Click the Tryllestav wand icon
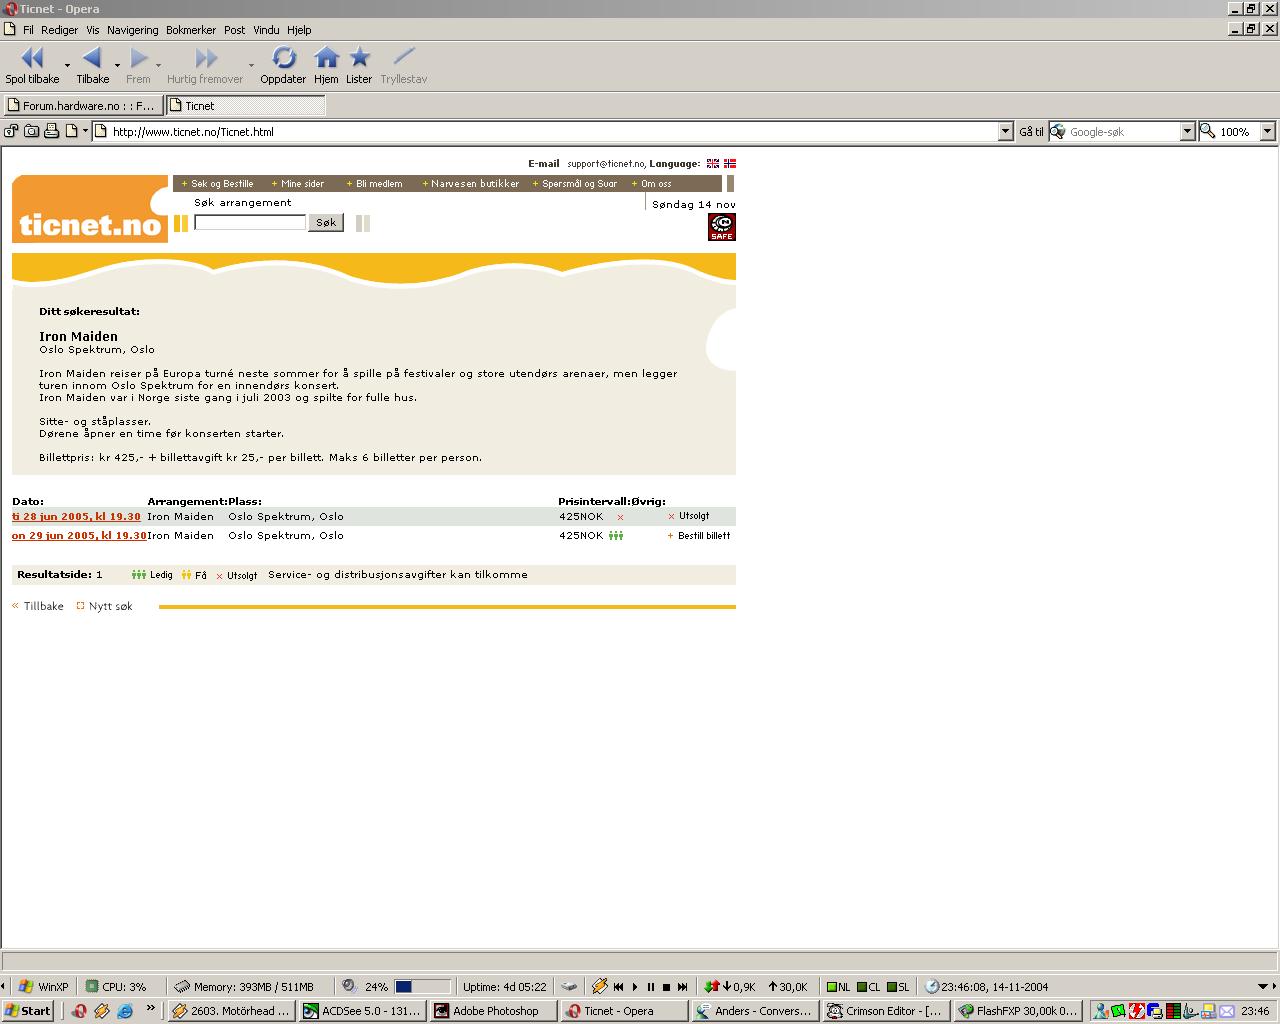 pyautogui.click(x=403, y=58)
